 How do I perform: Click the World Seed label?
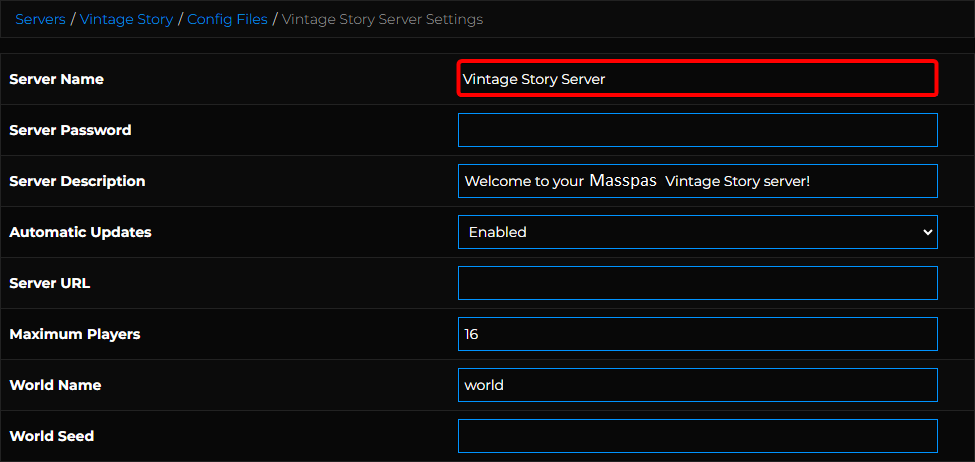click(51, 436)
